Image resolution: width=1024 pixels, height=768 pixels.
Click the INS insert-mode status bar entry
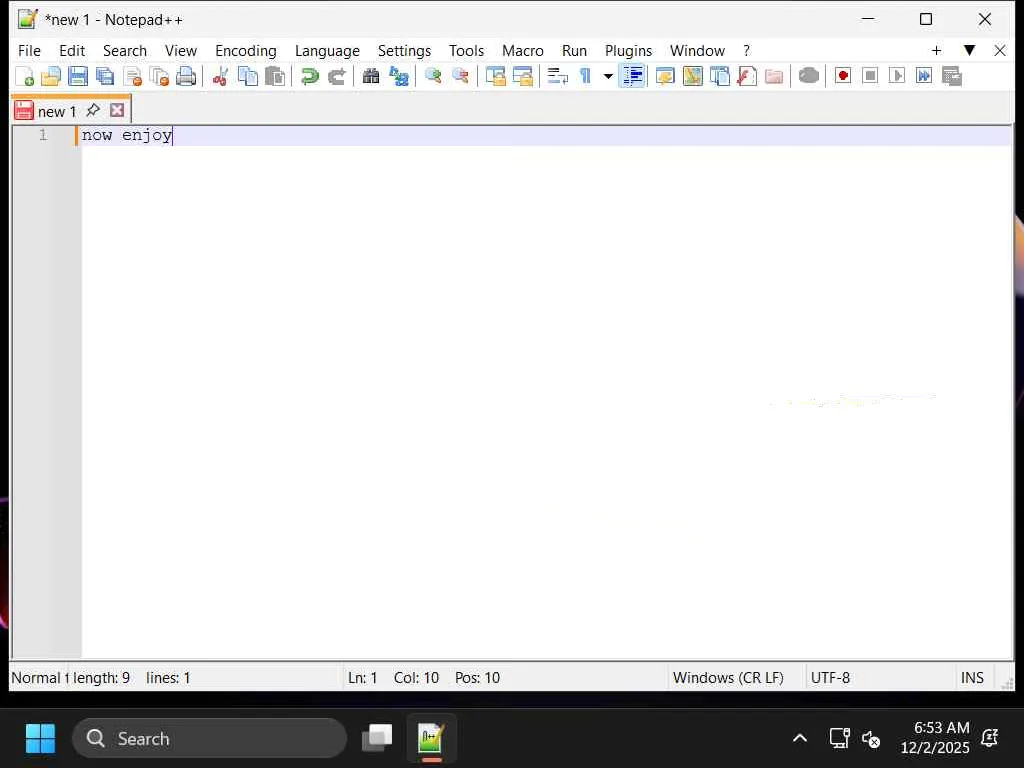point(972,678)
